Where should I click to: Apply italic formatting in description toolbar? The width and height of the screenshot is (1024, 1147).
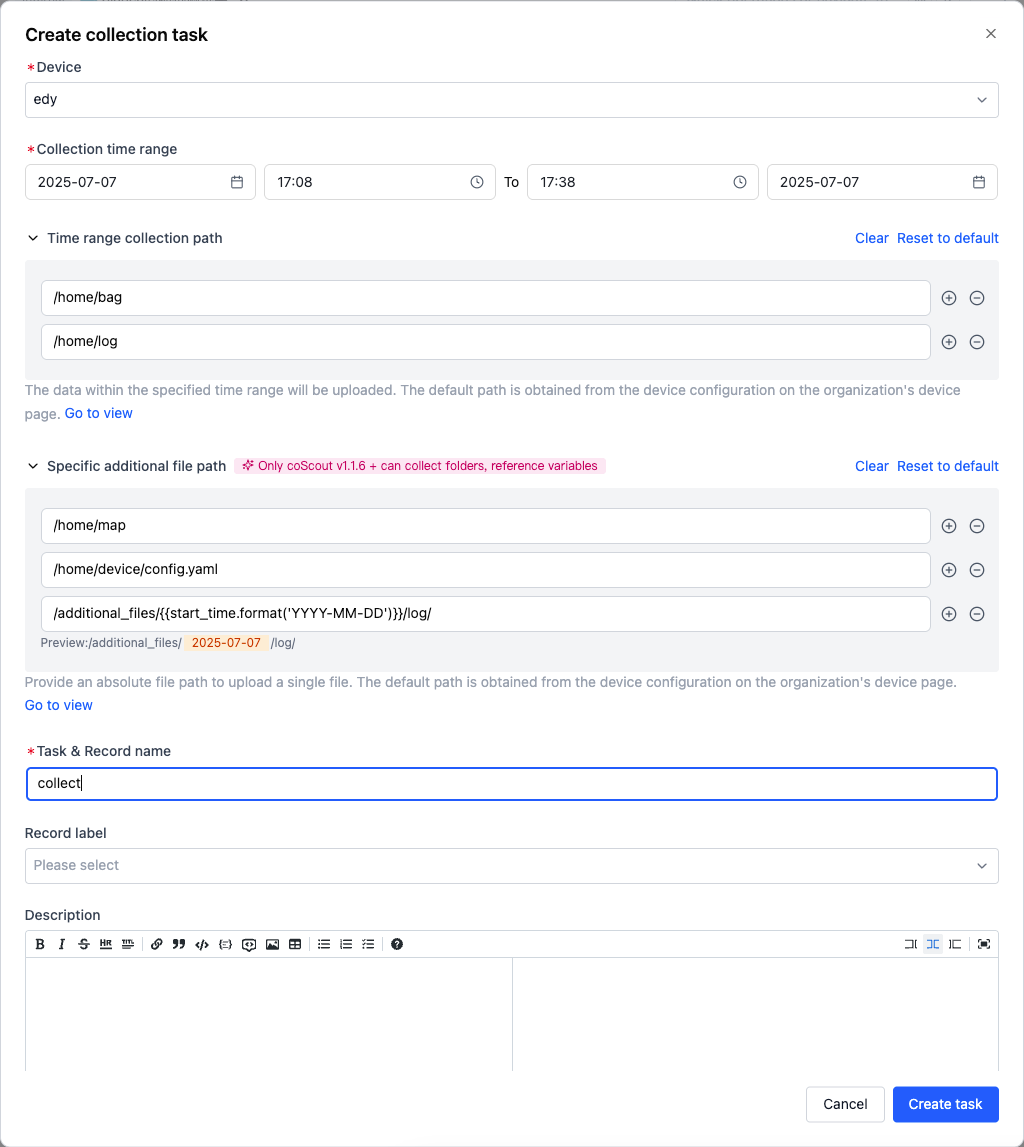[x=62, y=944]
